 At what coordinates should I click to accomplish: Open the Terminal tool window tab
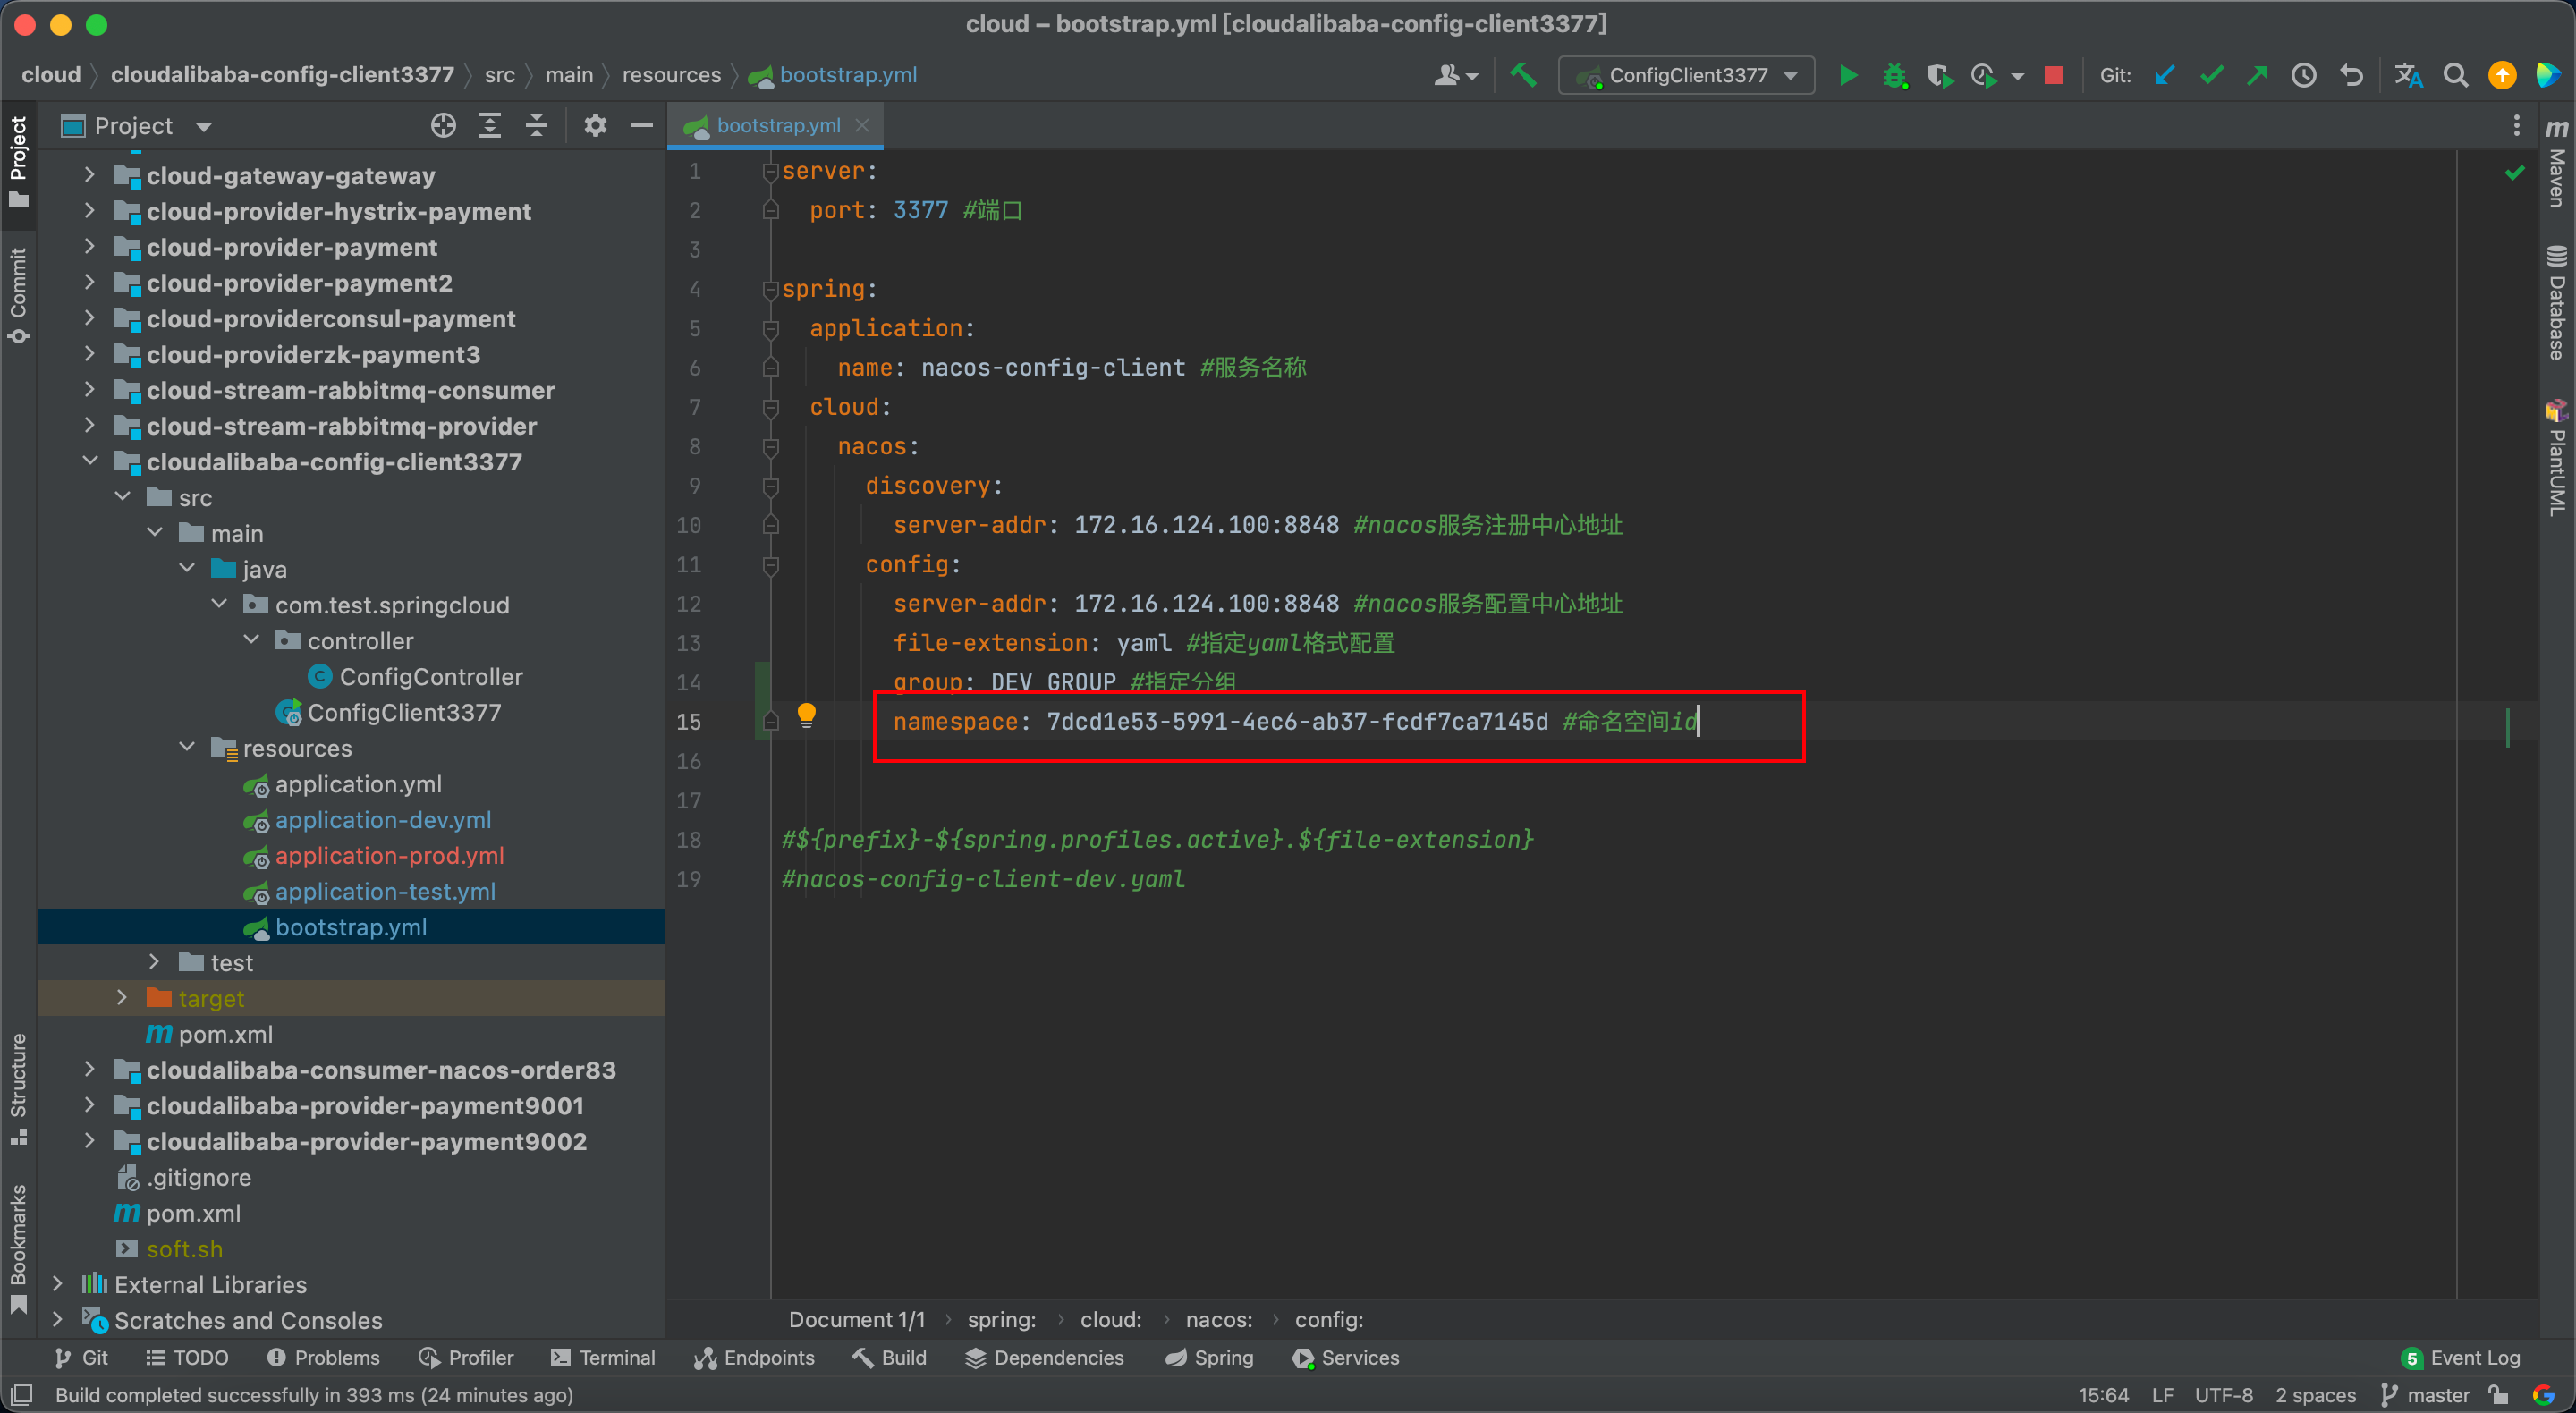(603, 1357)
